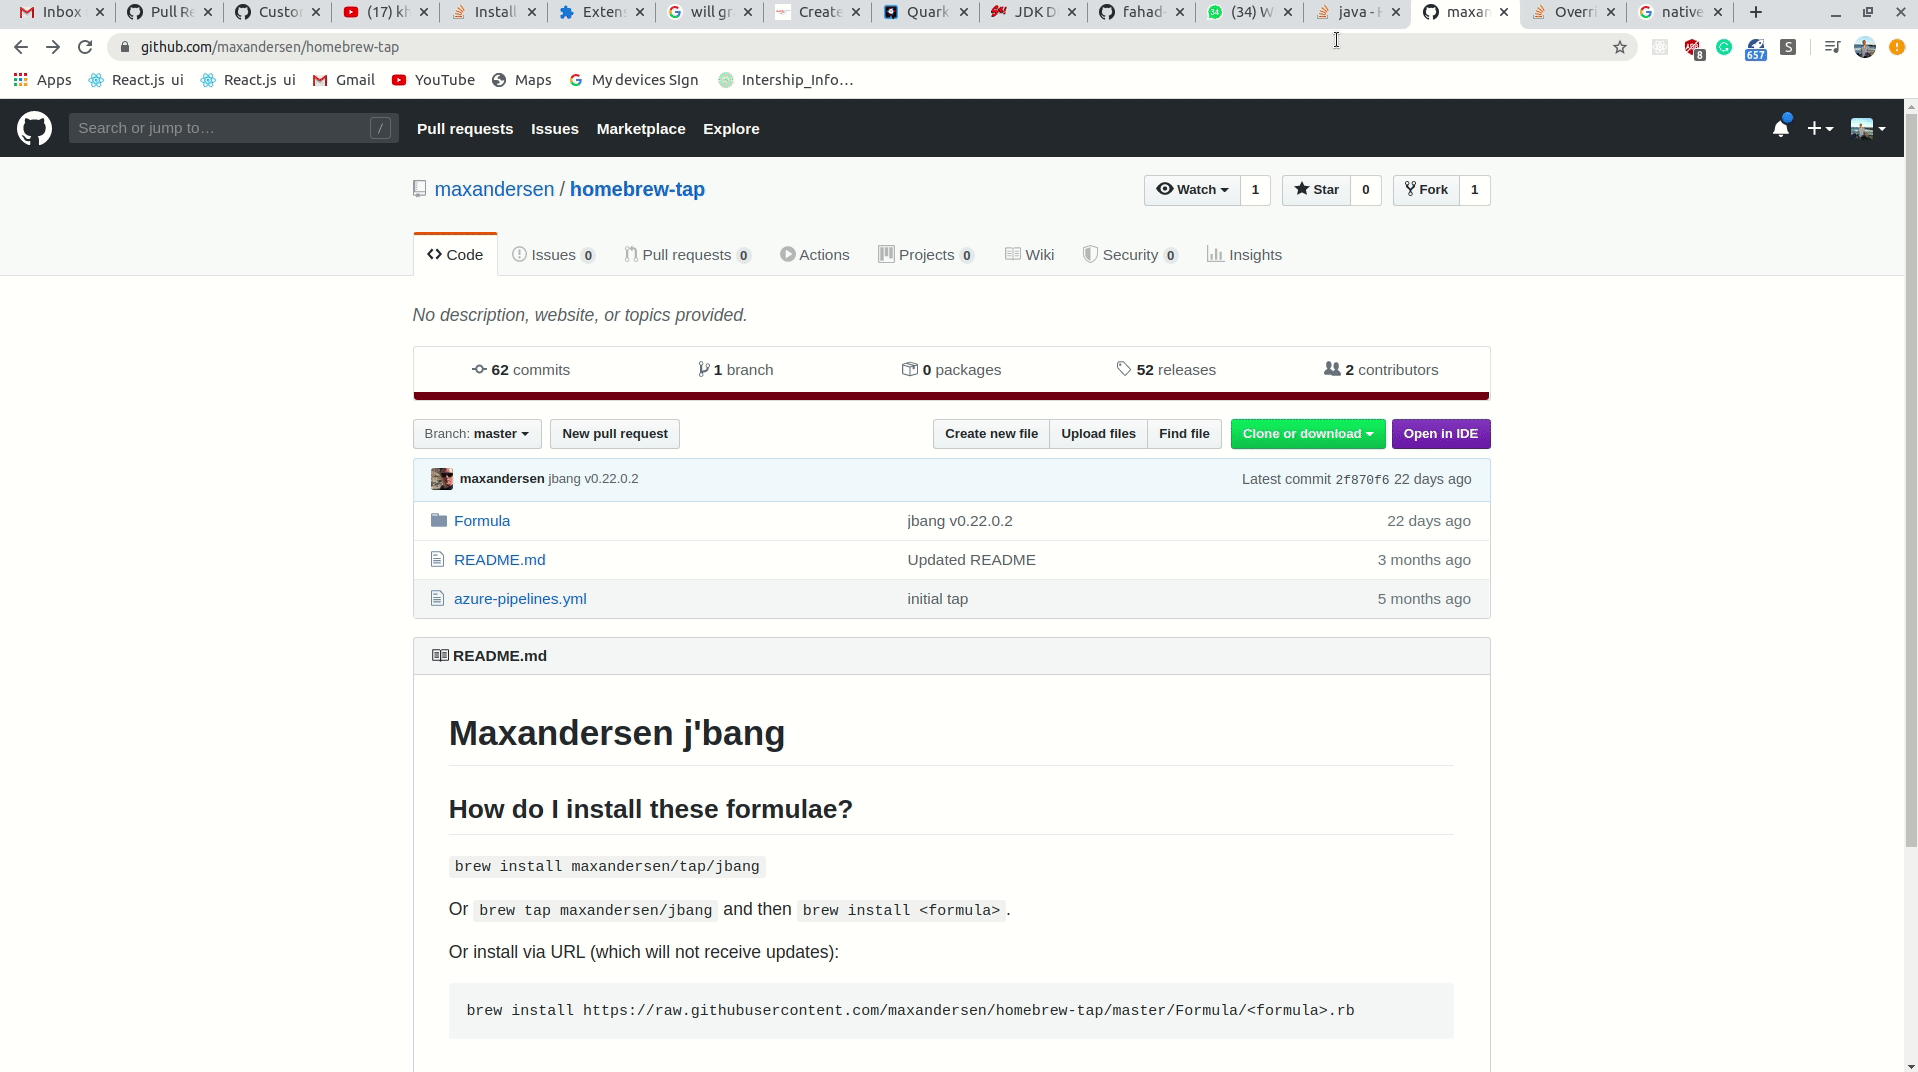Open the GitHub home logo
Viewport: 1918px width, 1072px height.
click(34, 128)
